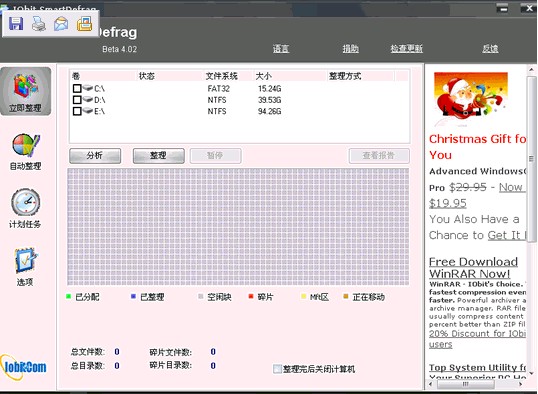This screenshot has width=538, height=394.
Task: Click the ad panel scroll left arrow
Action: coord(431,384)
